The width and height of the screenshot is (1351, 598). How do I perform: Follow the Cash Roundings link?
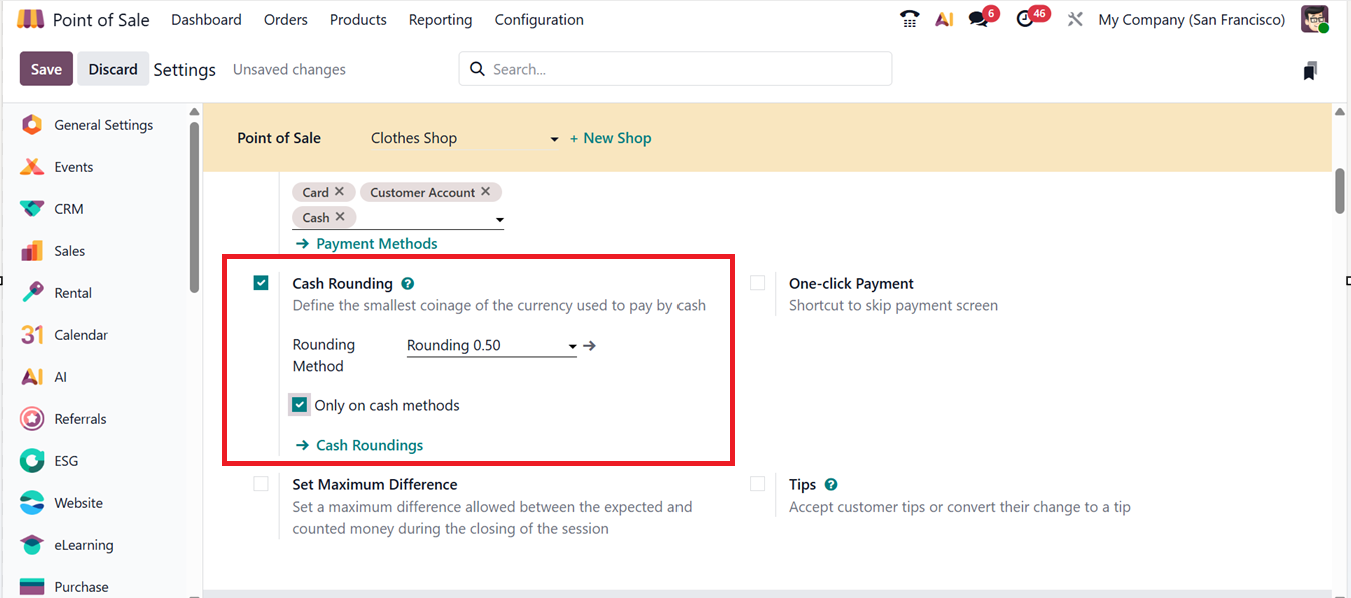coord(369,445)
